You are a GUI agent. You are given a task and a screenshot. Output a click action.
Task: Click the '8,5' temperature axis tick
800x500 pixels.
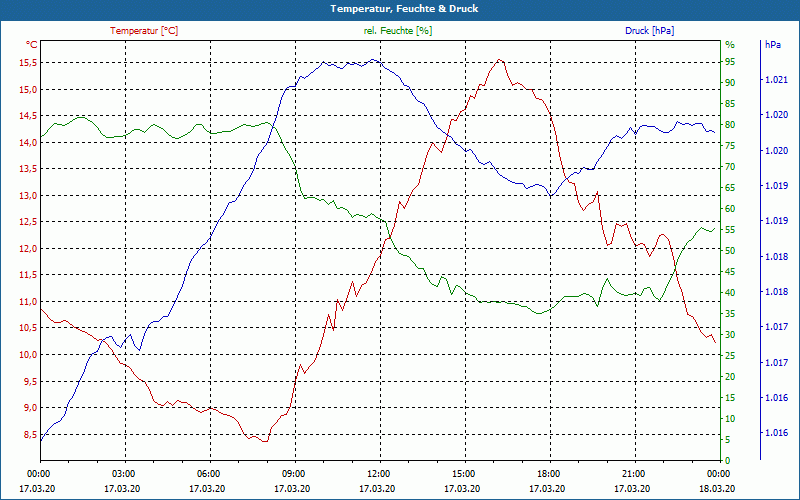[x=30, y=434]
